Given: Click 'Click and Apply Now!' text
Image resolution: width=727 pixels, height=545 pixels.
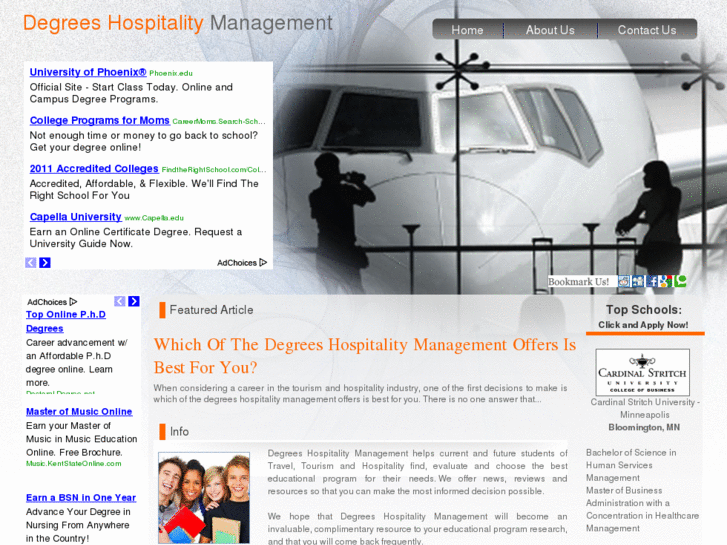Looking at the screenshot, I should point(643,325).
